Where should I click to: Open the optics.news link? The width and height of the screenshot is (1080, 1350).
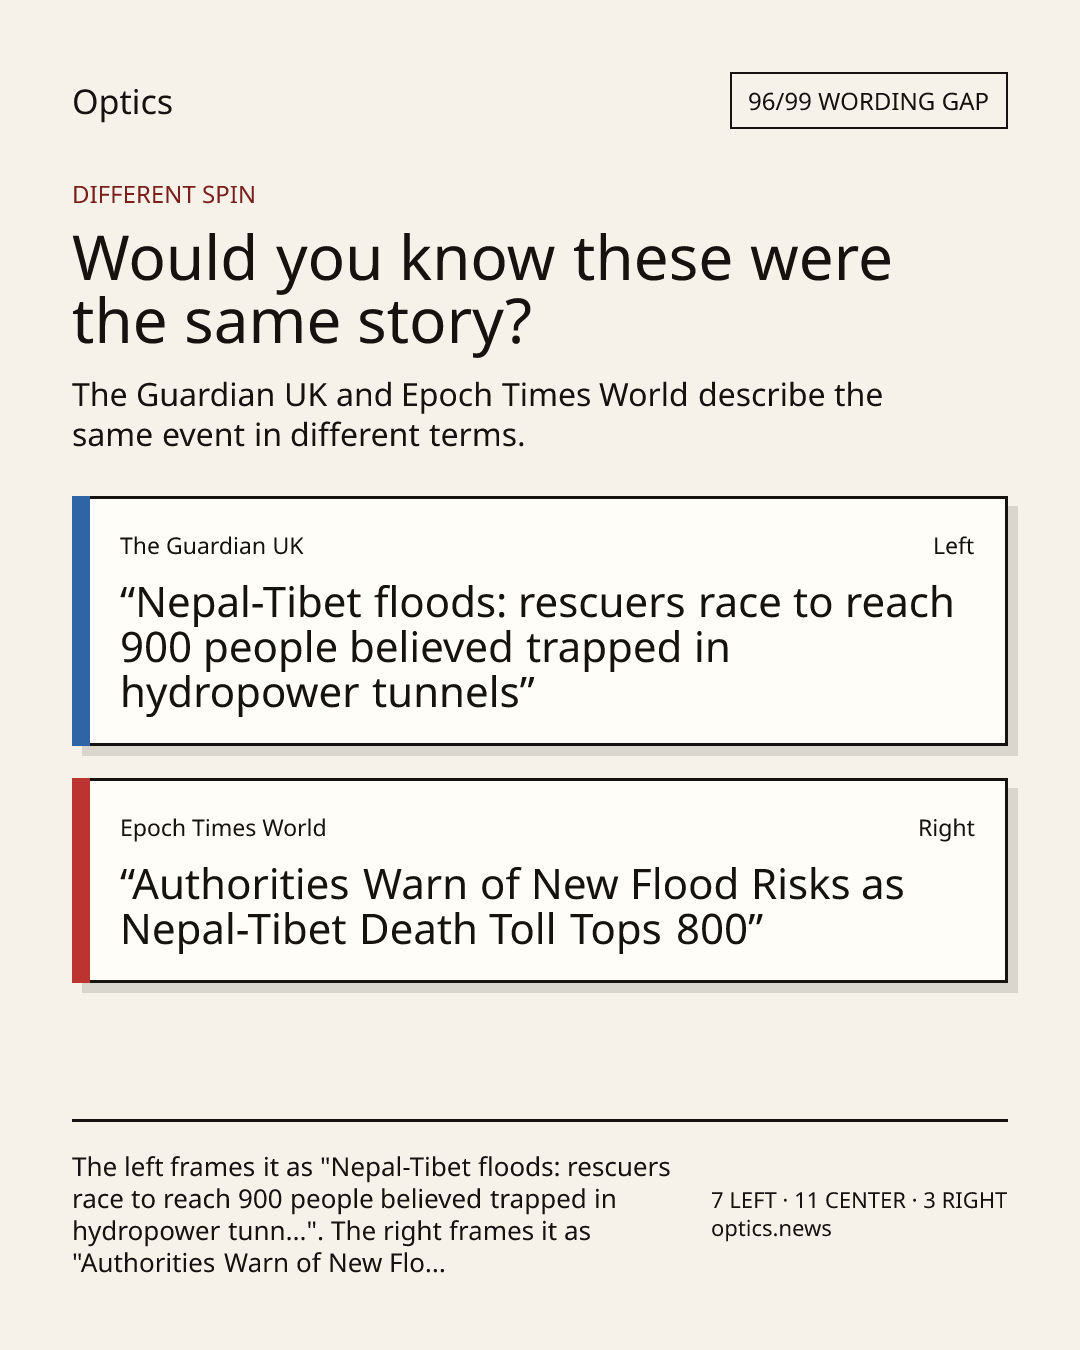pos(771,1229)
